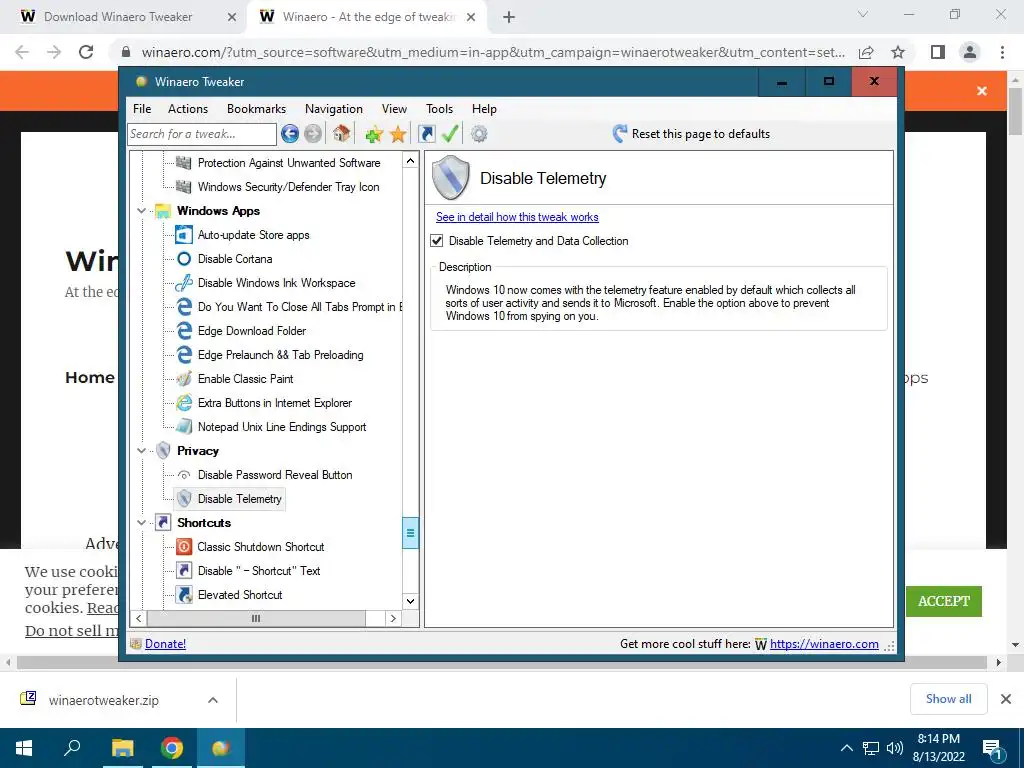Viewport: 1024px width, 768px height.
Task: Open the Tools menu
Action: click(x=440, y=109)
